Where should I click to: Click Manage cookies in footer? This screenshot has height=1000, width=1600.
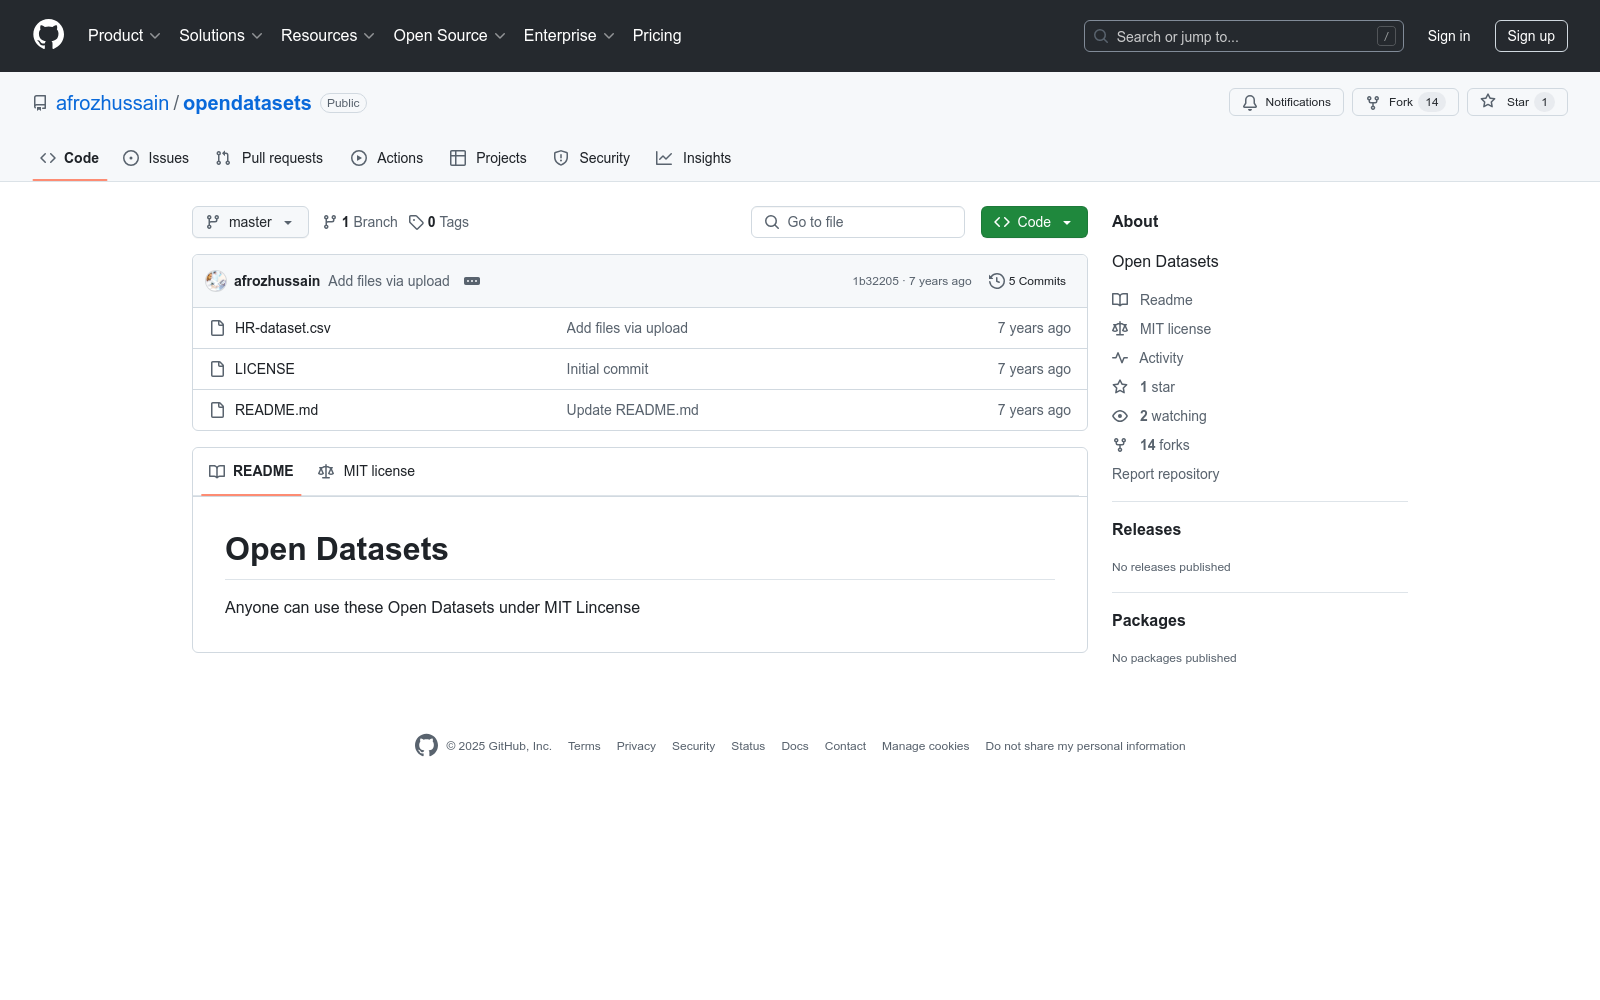coord(926,746)
